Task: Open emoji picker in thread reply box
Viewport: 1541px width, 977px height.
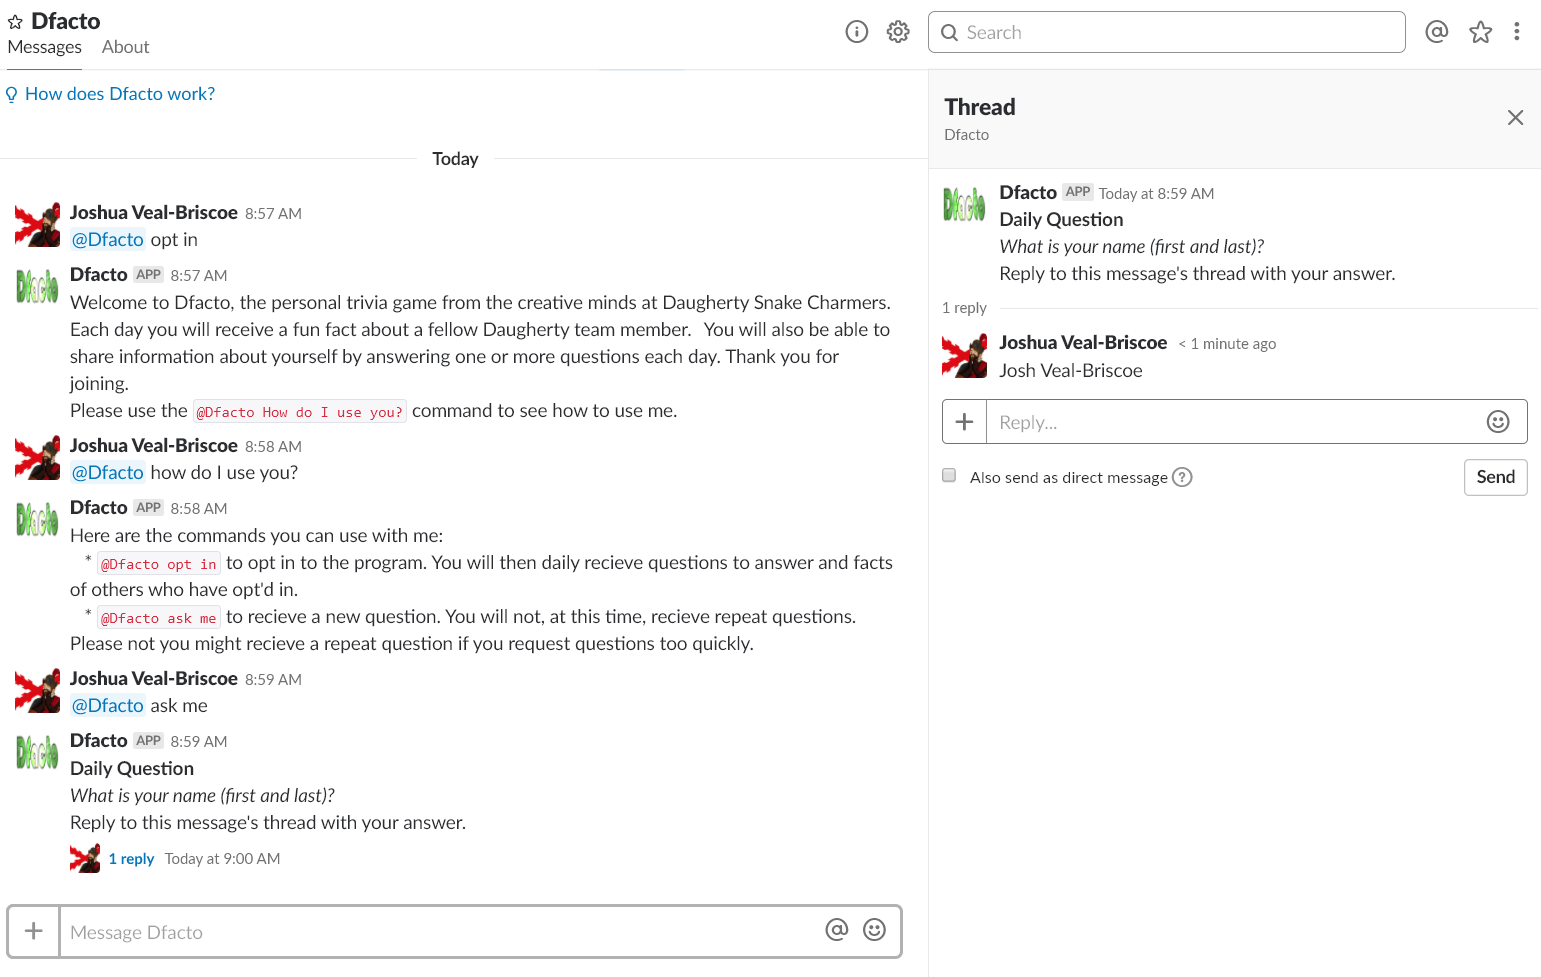Action: (x=1497, y=422)
